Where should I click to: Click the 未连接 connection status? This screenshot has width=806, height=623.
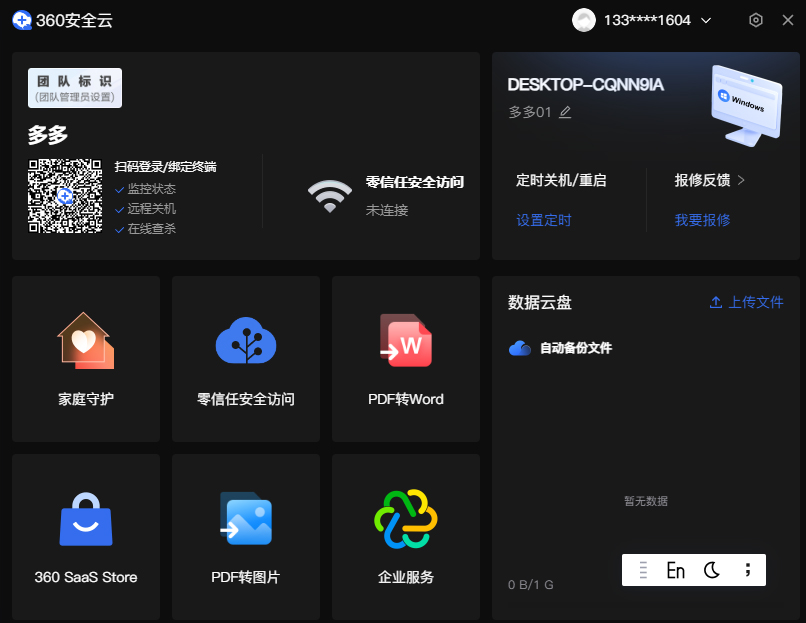coord(387,210)
